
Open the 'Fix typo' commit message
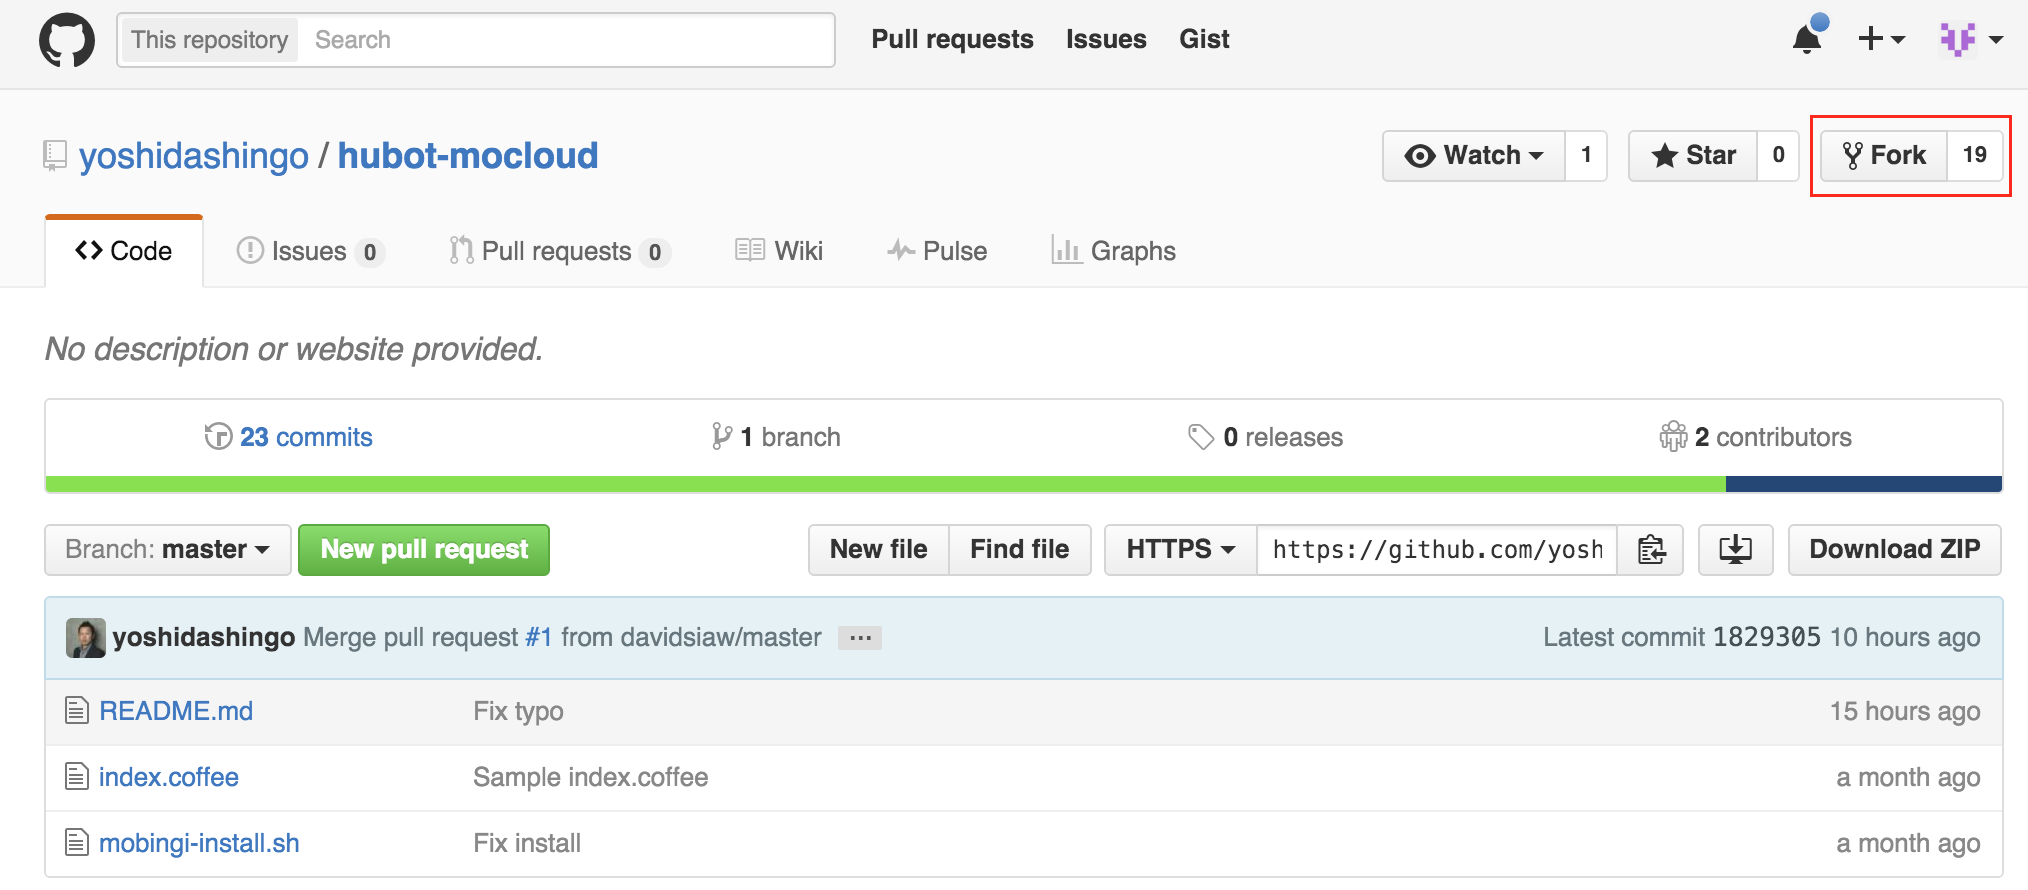[x=518, y=711]
